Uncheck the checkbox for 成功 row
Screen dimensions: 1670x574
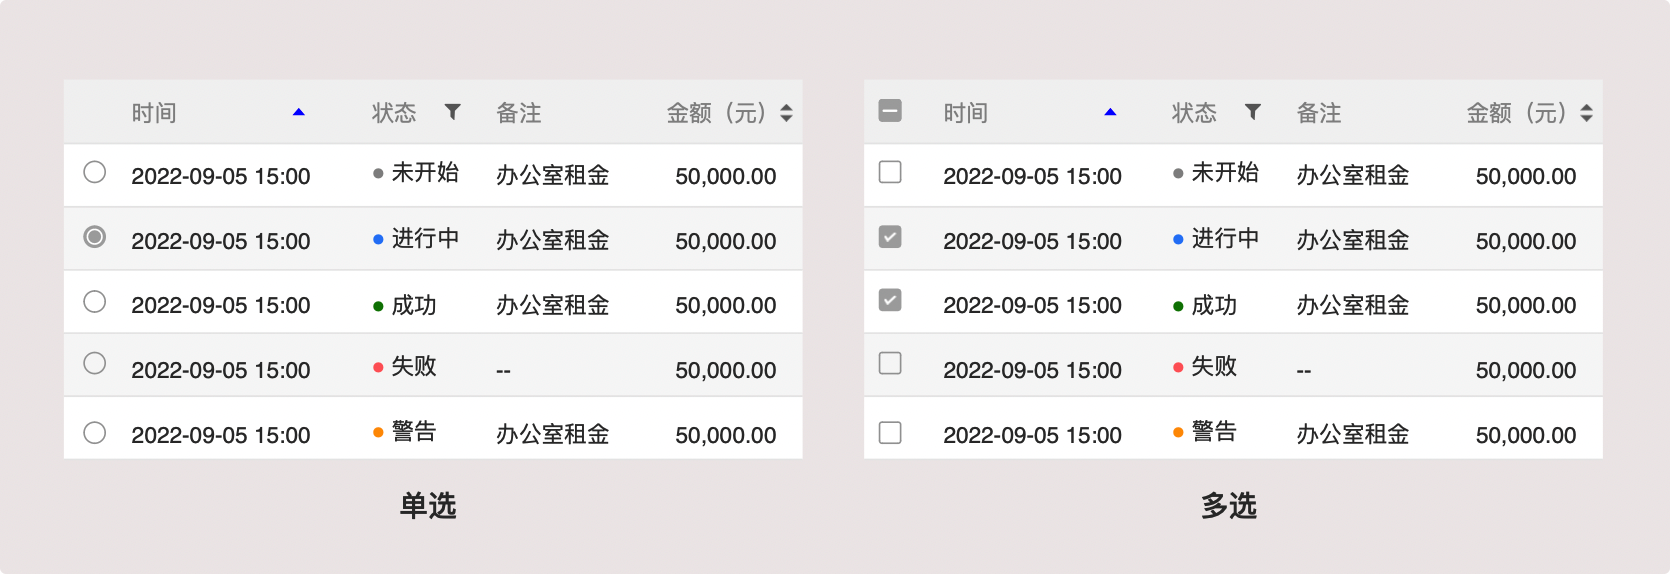890,300
